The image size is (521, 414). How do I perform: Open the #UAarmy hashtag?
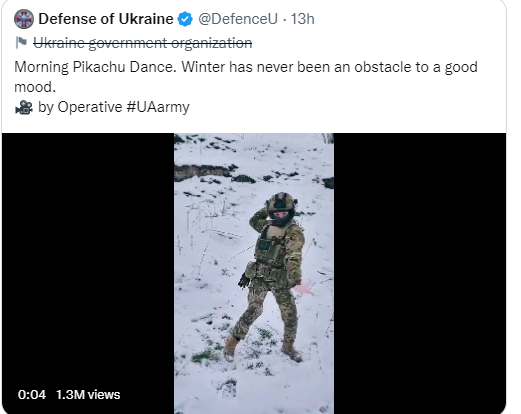click(158, 107)
